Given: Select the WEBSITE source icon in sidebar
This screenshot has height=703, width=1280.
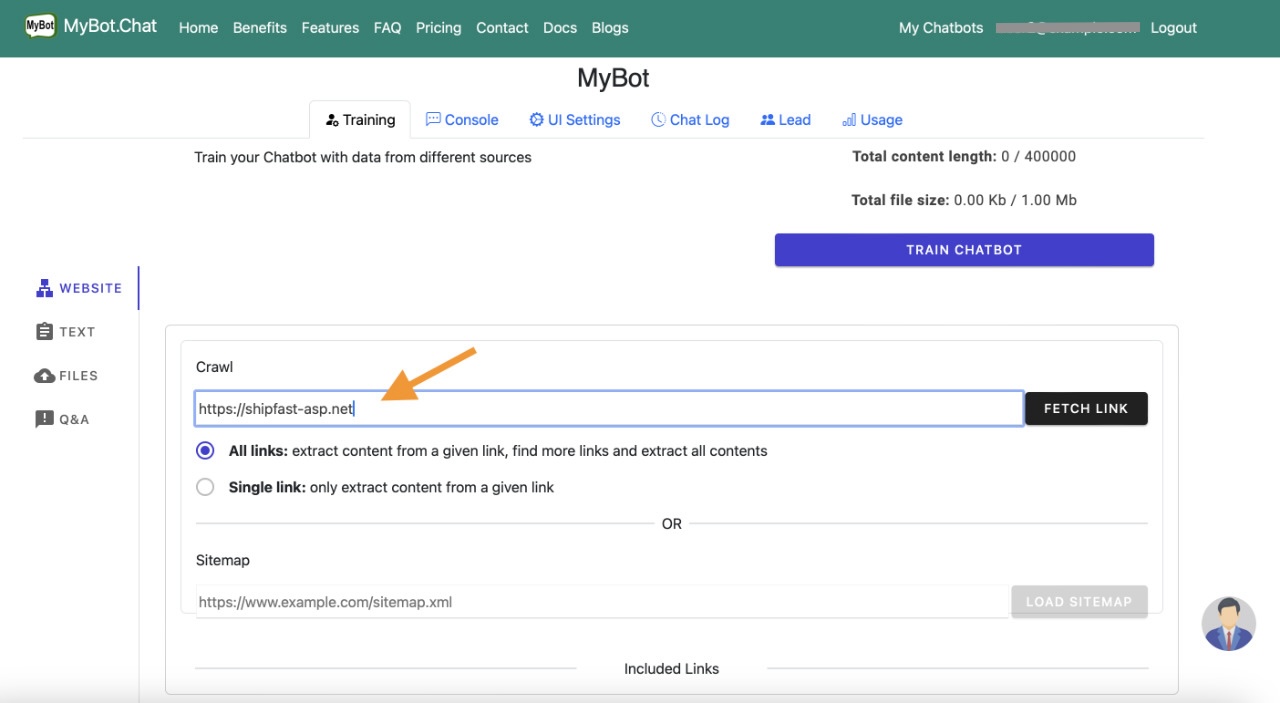Looking at the screenshot, I should click(x=44, y=287).
